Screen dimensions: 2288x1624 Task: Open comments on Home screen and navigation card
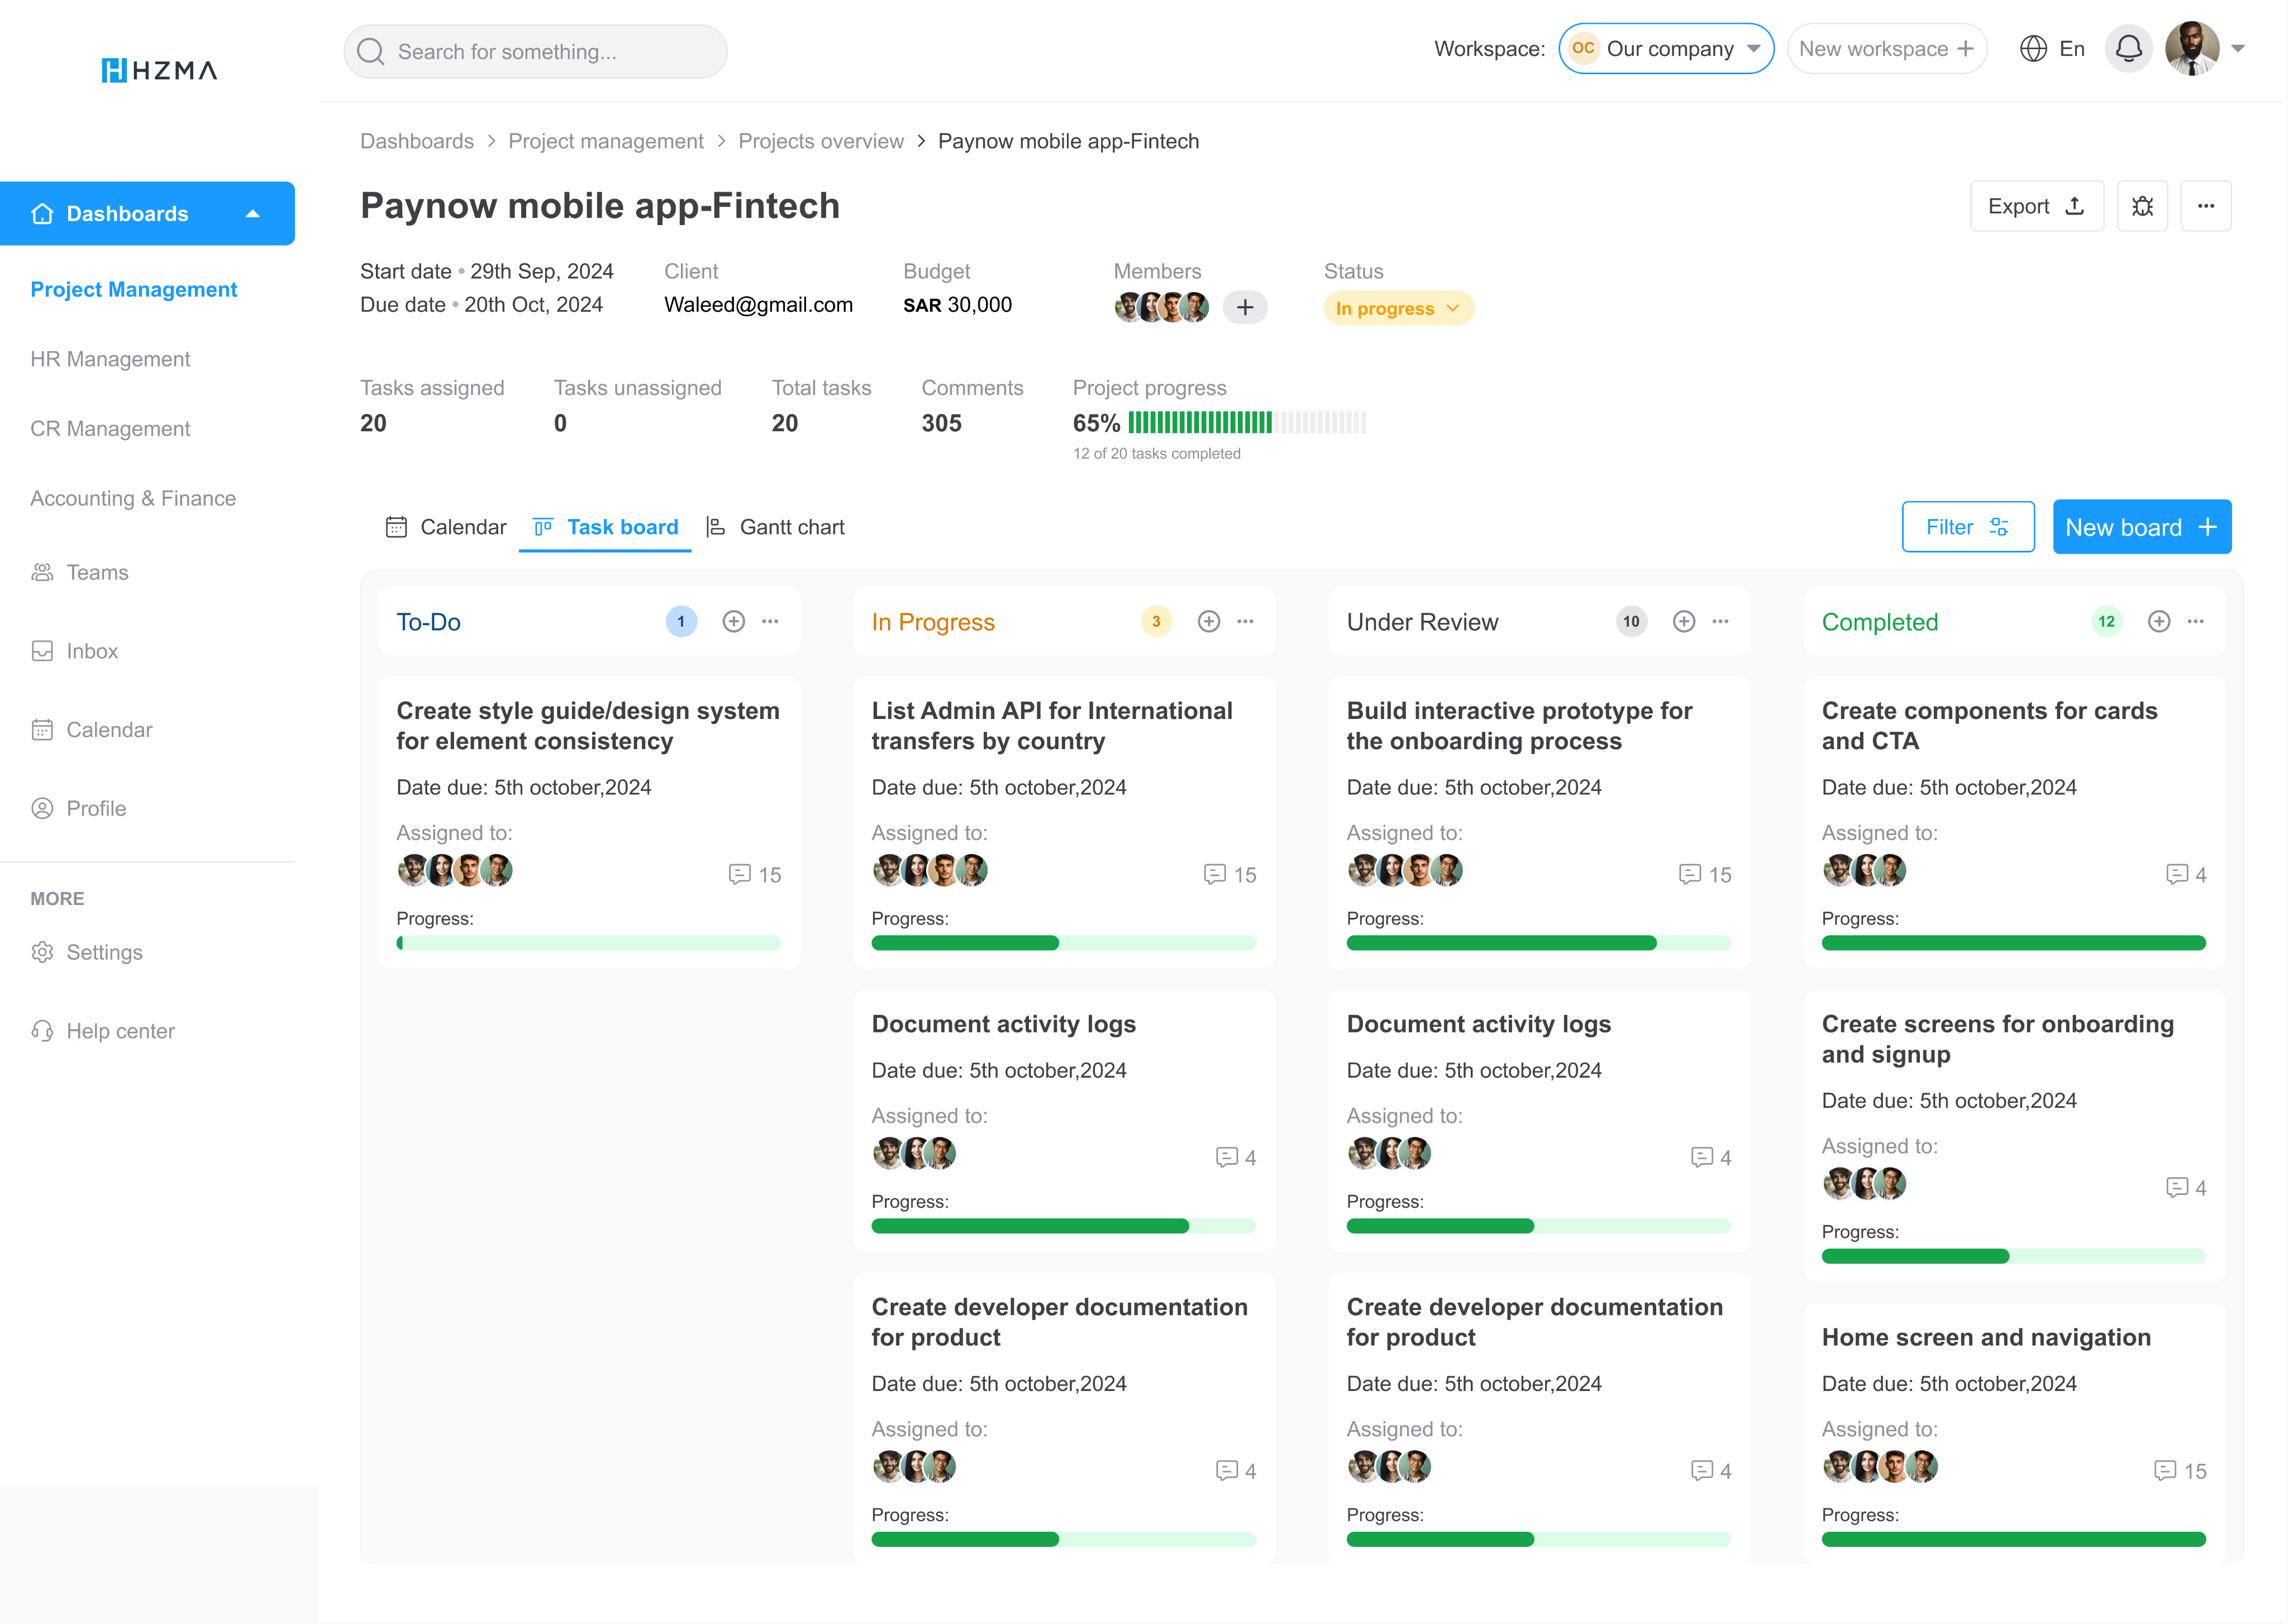[2180, 1471]
